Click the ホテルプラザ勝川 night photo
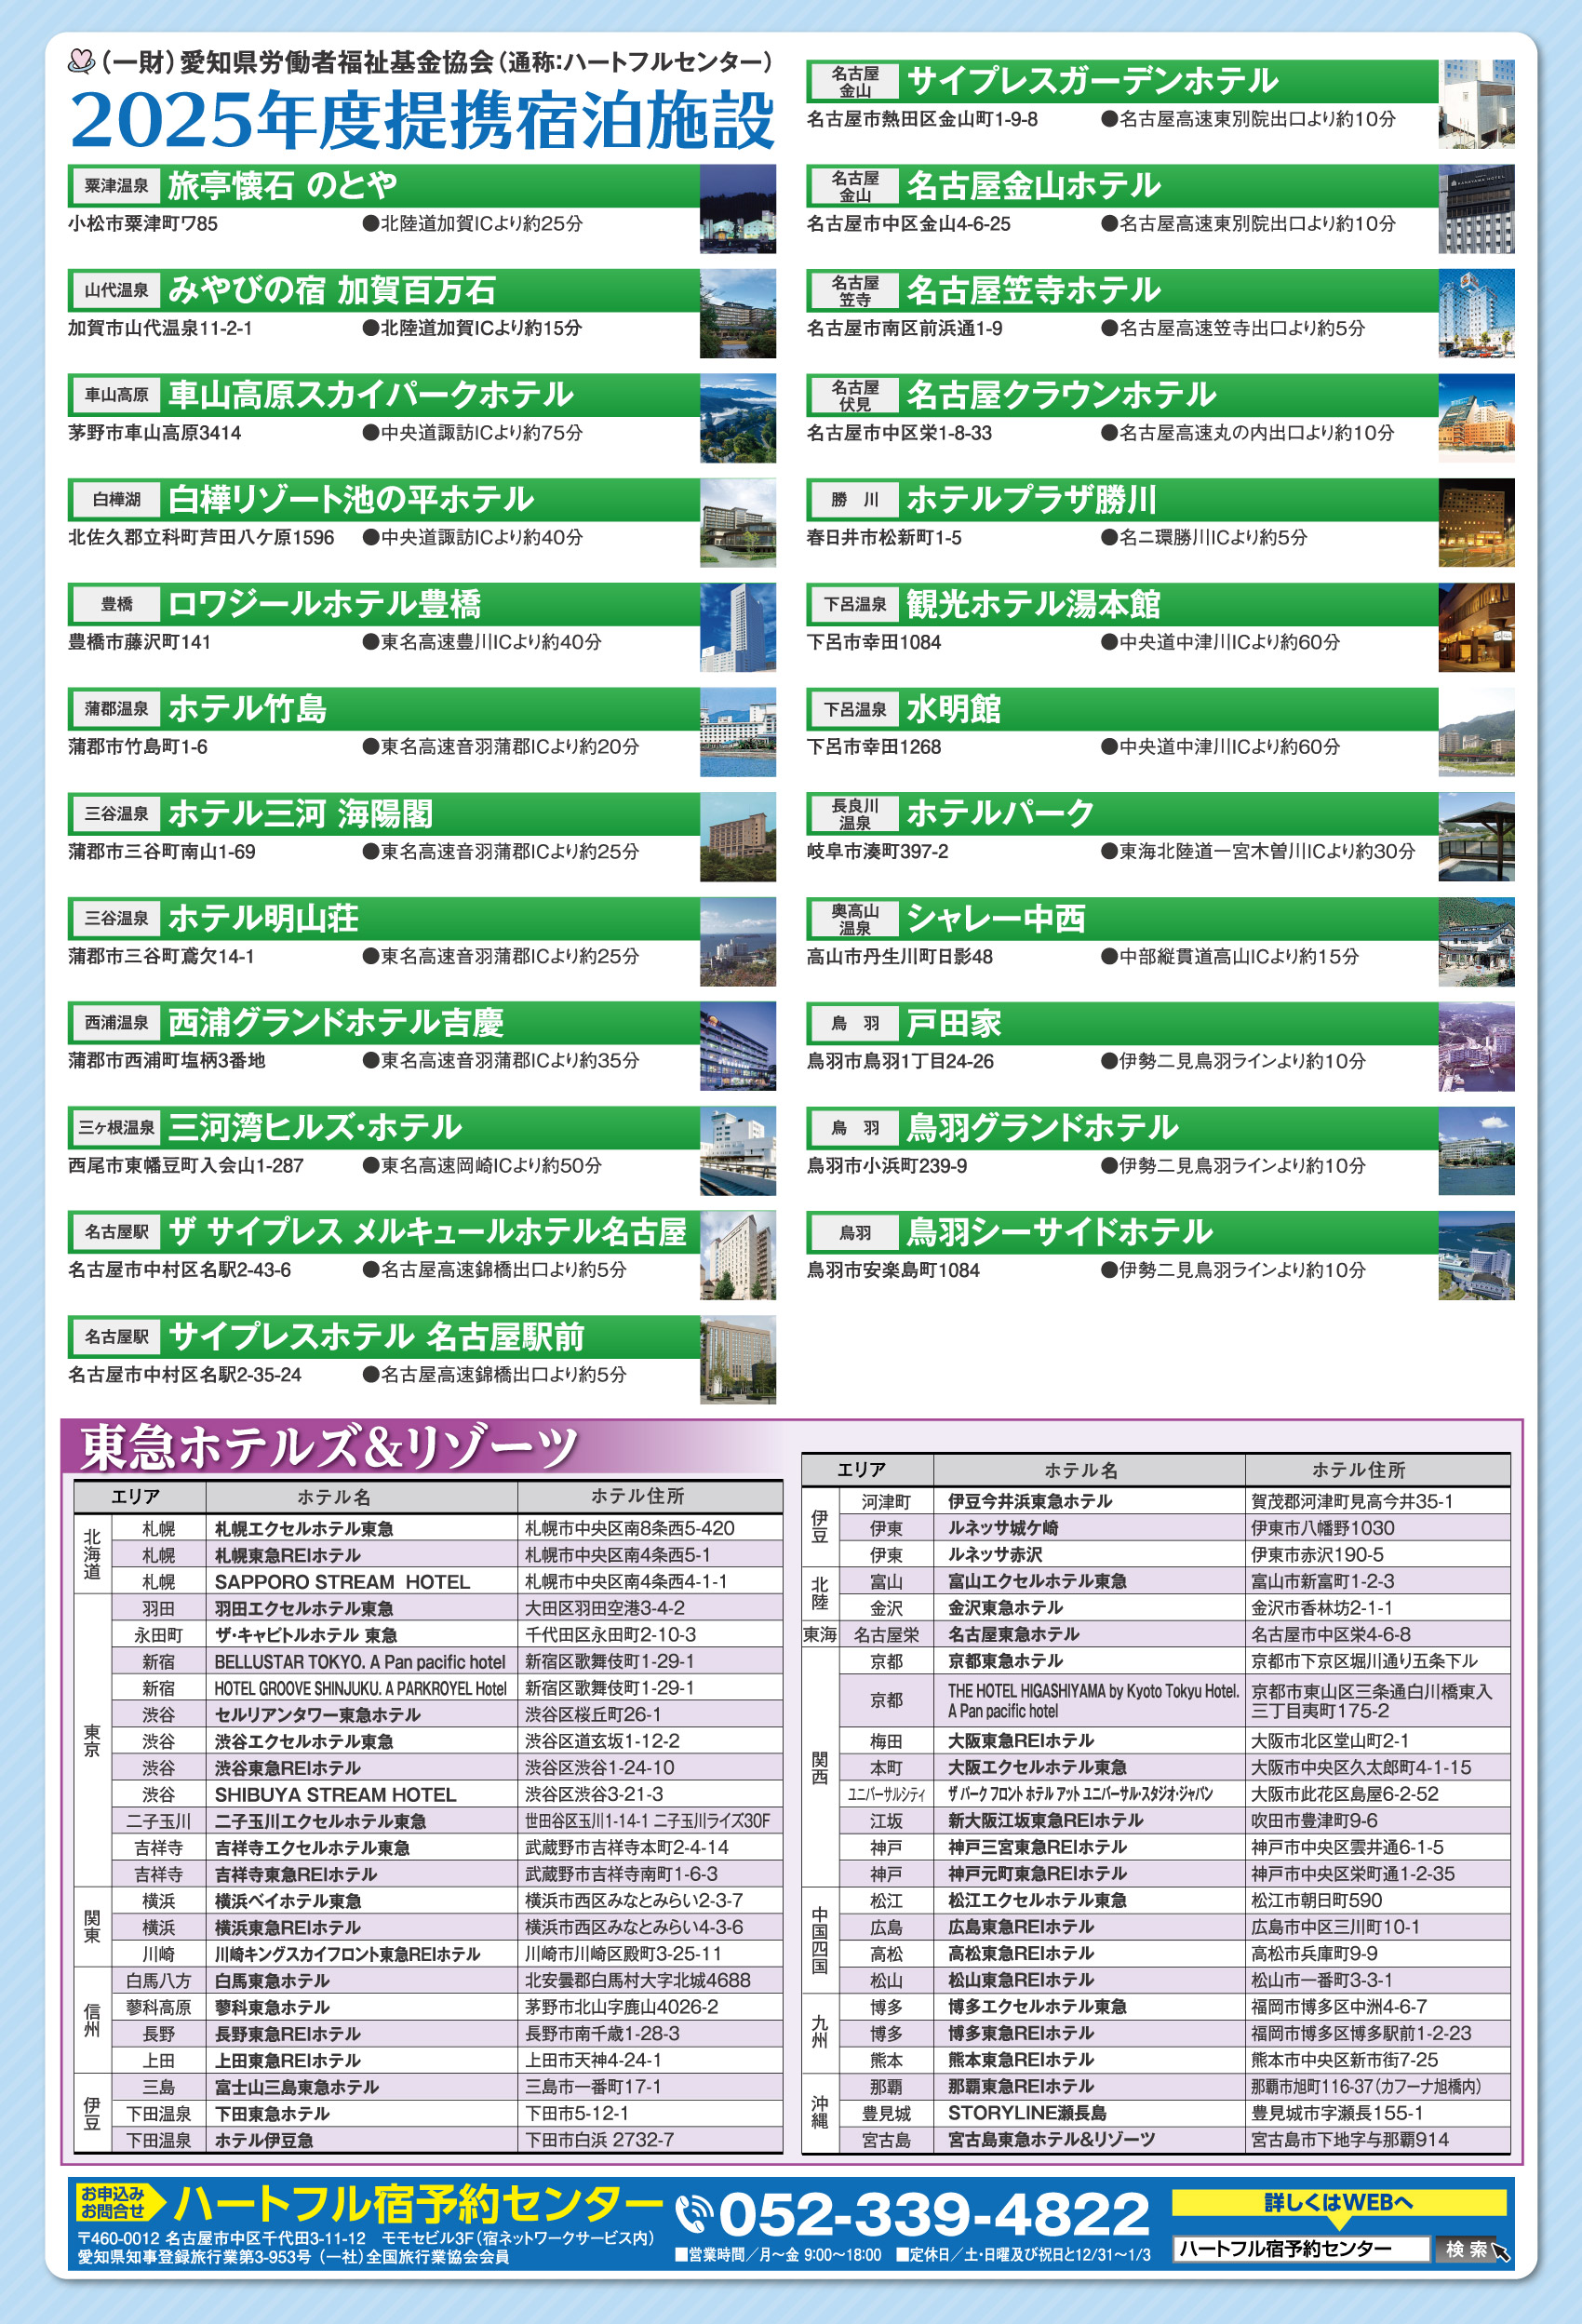The height and width of the screenshot is (2324, 1582). pyautogui.click(x=1476, y=522)
